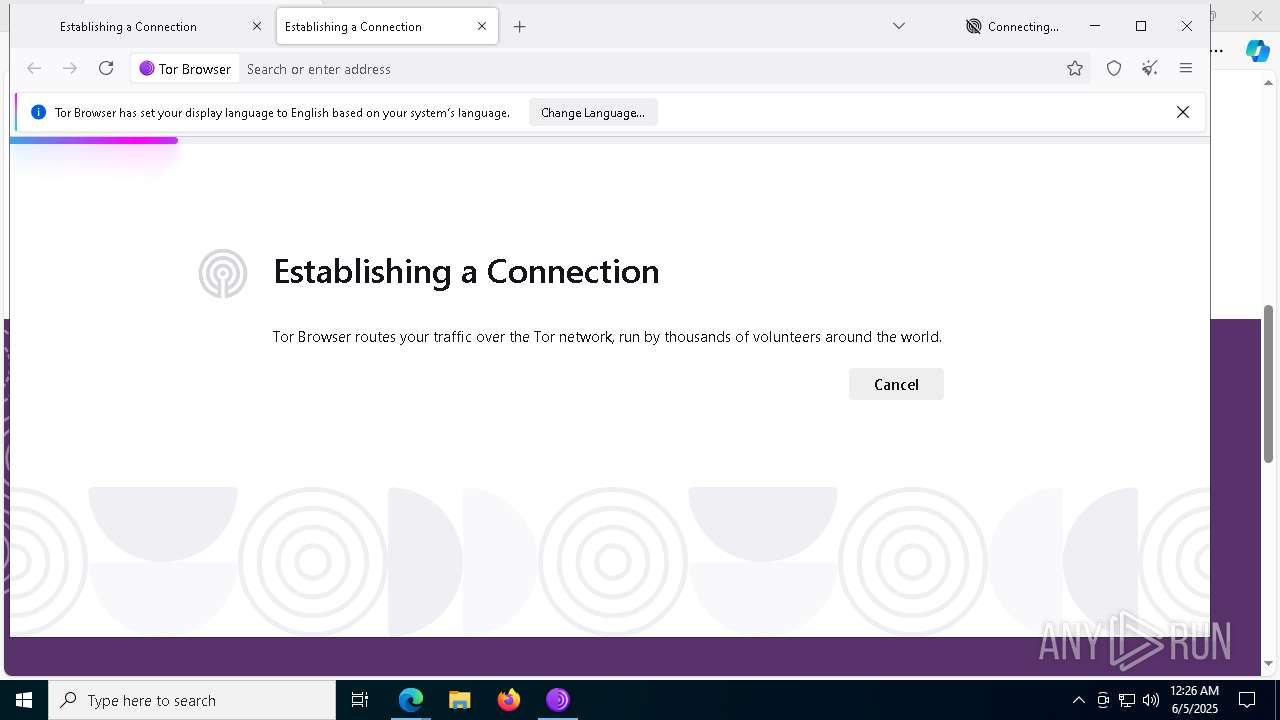The image size is (1280, 720).
Task: Open File Explorer from the taskbar
Action: click(460, 700)
